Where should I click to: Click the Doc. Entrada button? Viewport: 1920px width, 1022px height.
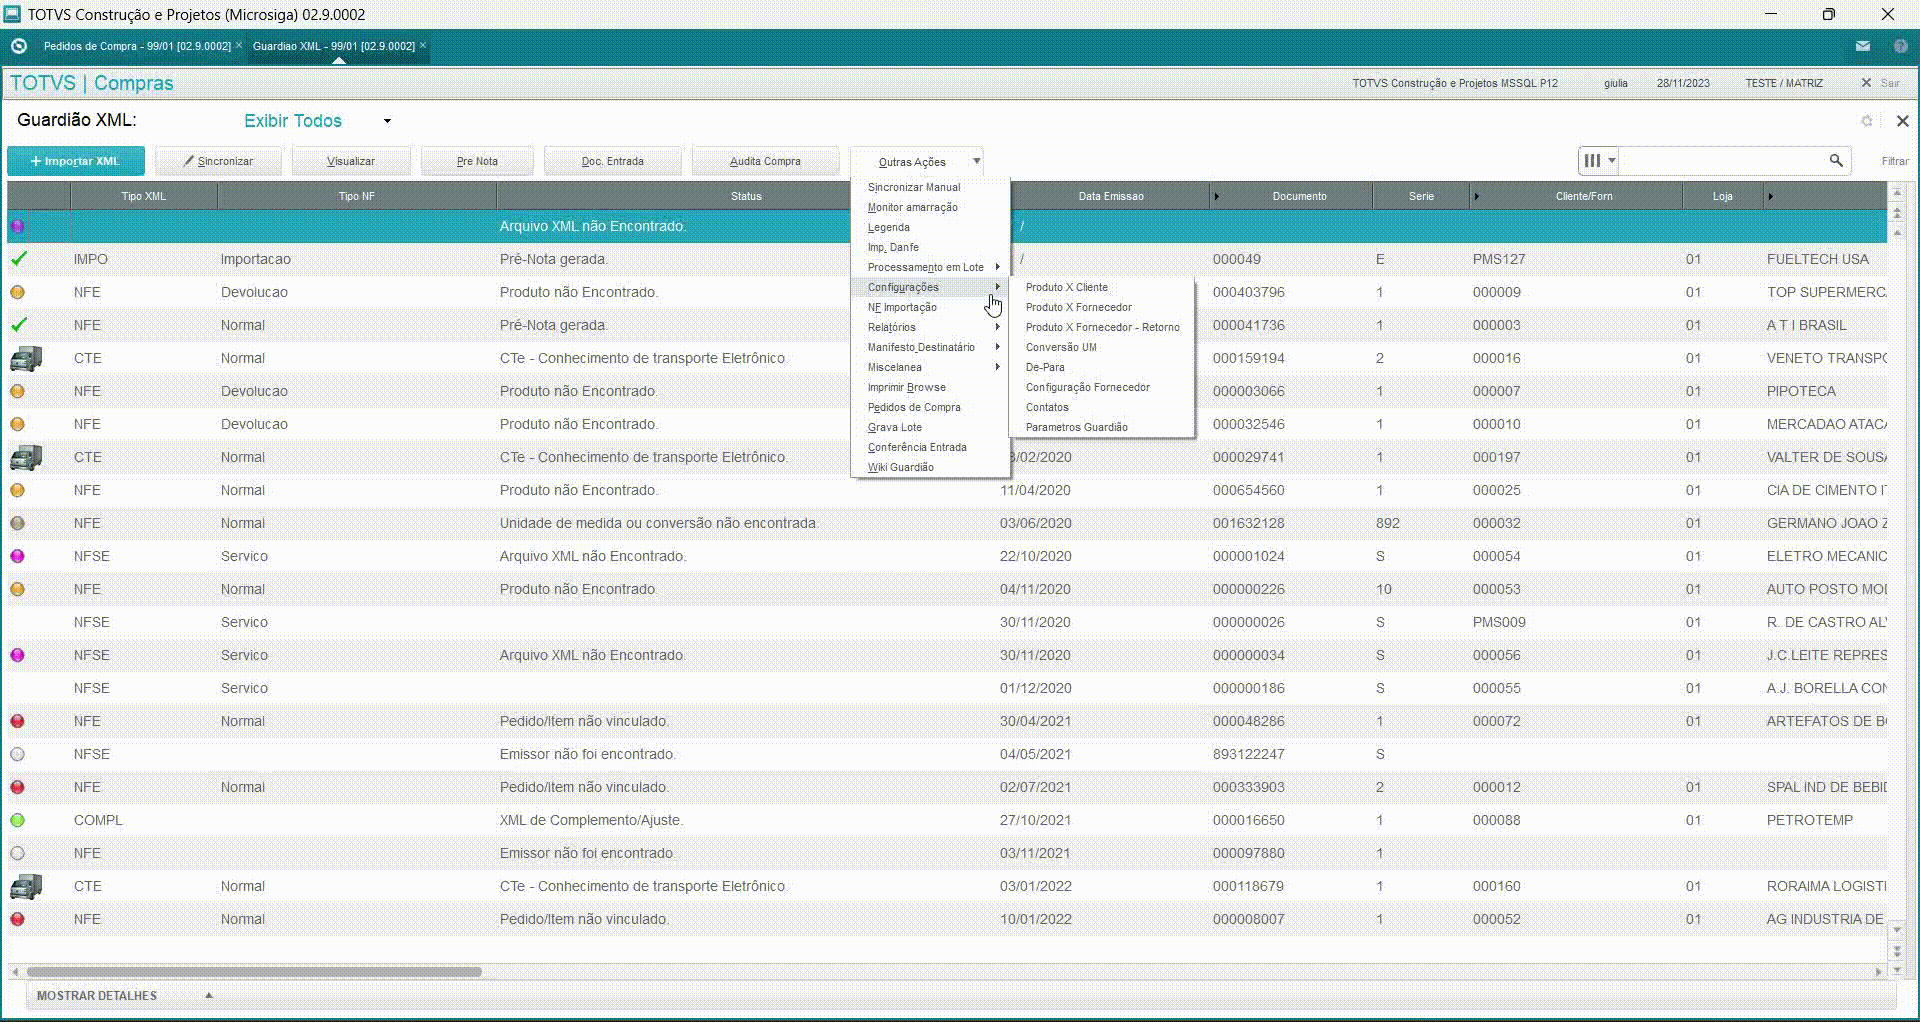(x=612, y=161)
